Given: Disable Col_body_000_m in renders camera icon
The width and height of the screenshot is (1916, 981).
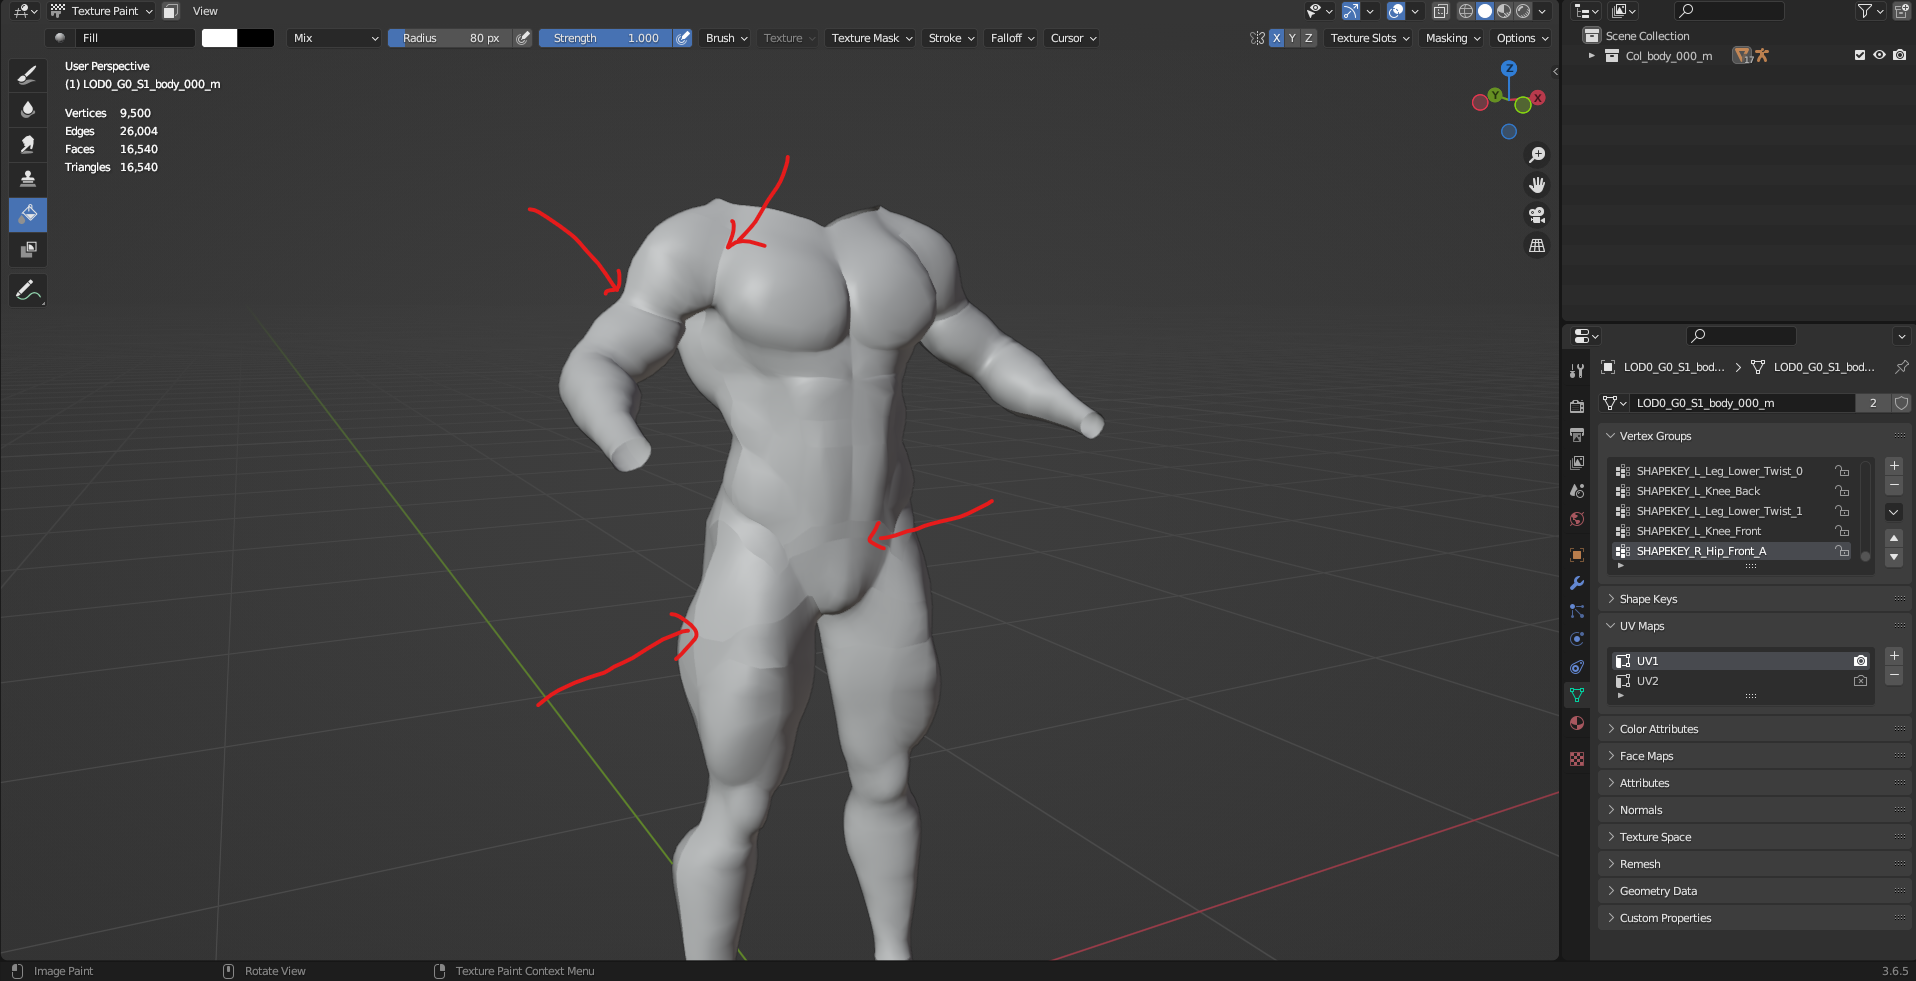Looking at the screenshot, I should (1899, 56).
